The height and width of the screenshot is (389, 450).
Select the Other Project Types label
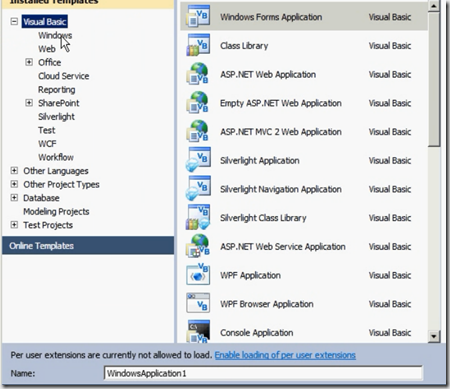tap(61, 184)
